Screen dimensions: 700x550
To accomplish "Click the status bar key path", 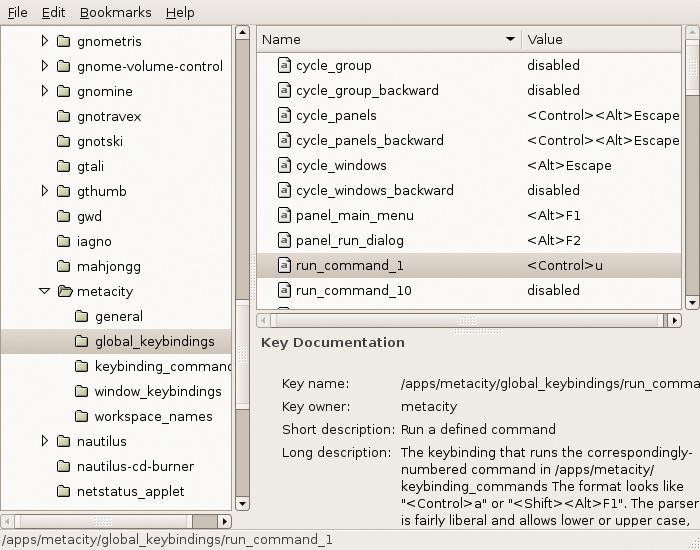I will click(167, 540).
